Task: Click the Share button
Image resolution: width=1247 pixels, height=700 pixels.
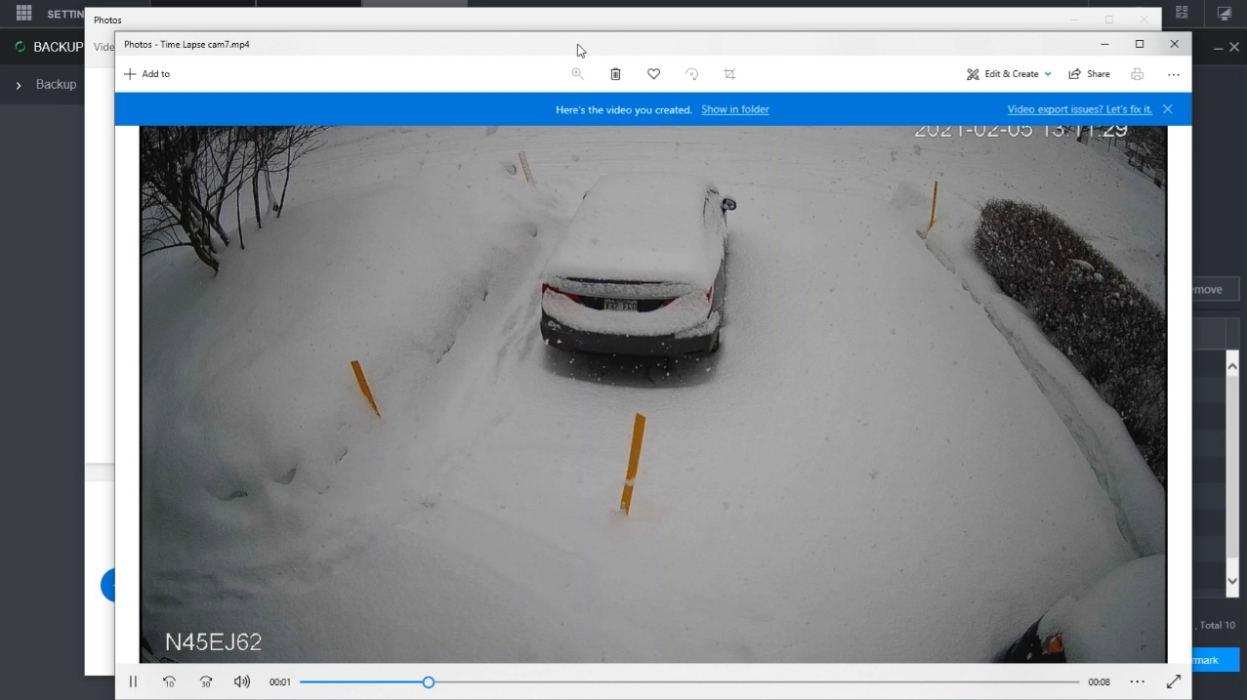Action: coord(1089,74)
